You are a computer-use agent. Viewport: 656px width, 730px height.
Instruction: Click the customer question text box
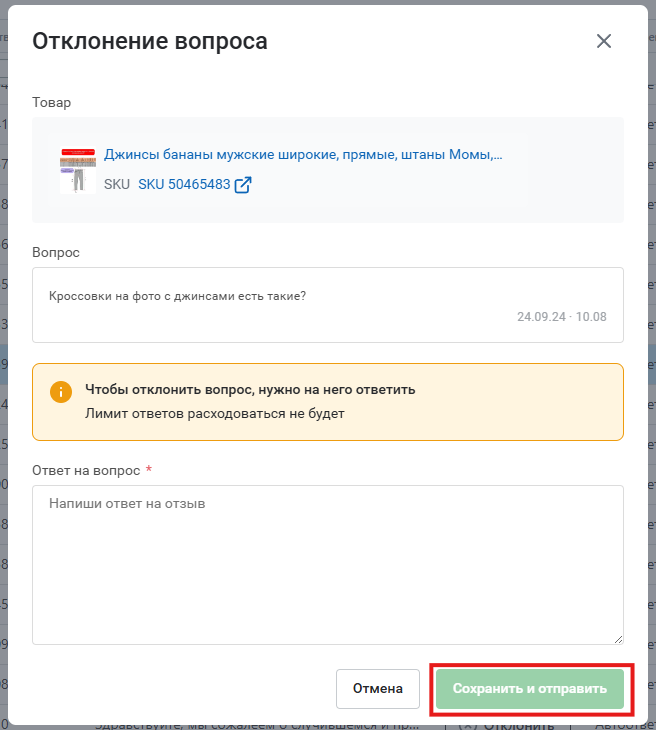point(328,305)
